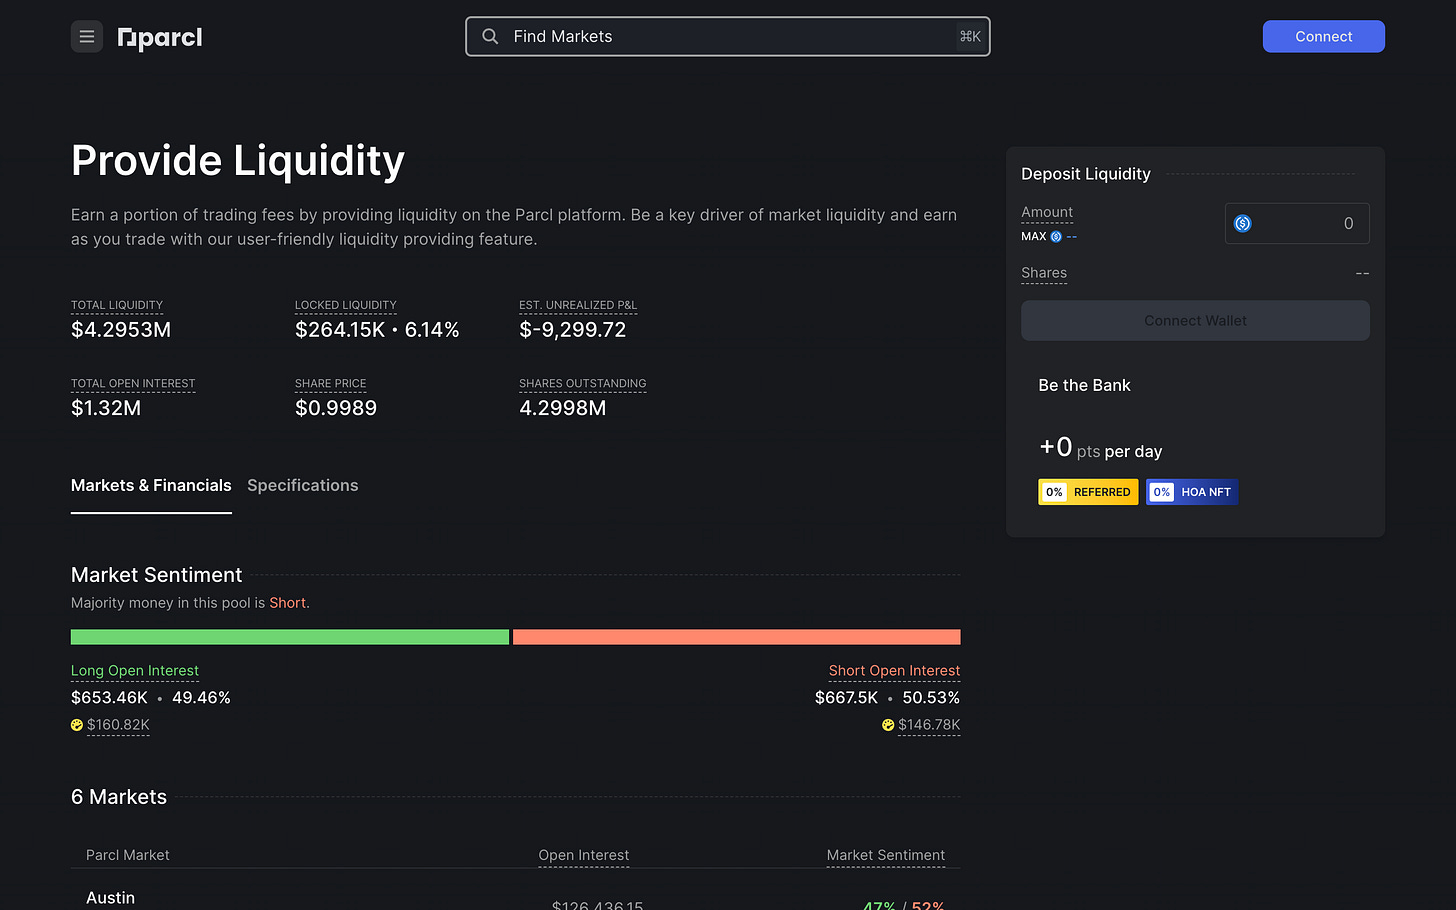This screenshot has width=1456, height=910.
Task: Click the USDC icon in amount field
Action: [1243, 223]
